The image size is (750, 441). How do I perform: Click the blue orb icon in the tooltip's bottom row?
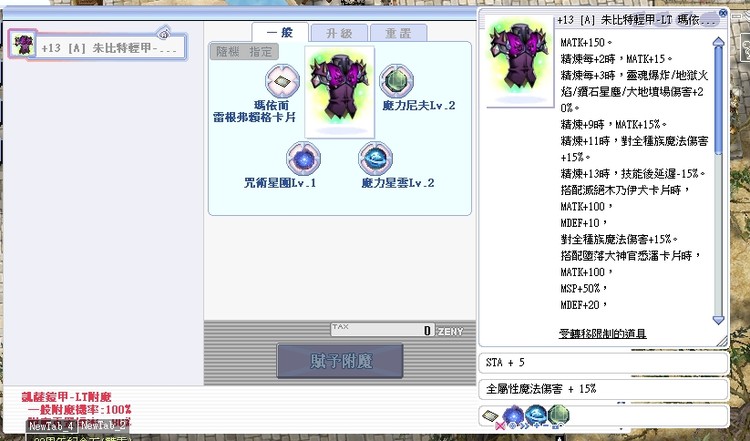538,414
